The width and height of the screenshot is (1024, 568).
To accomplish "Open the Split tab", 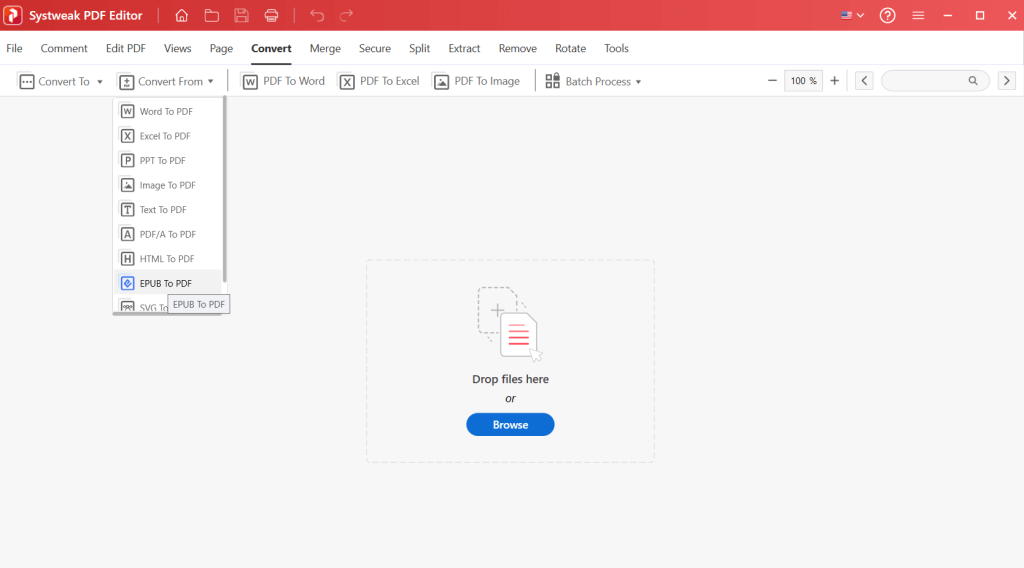I will click(x=419, y=48).
